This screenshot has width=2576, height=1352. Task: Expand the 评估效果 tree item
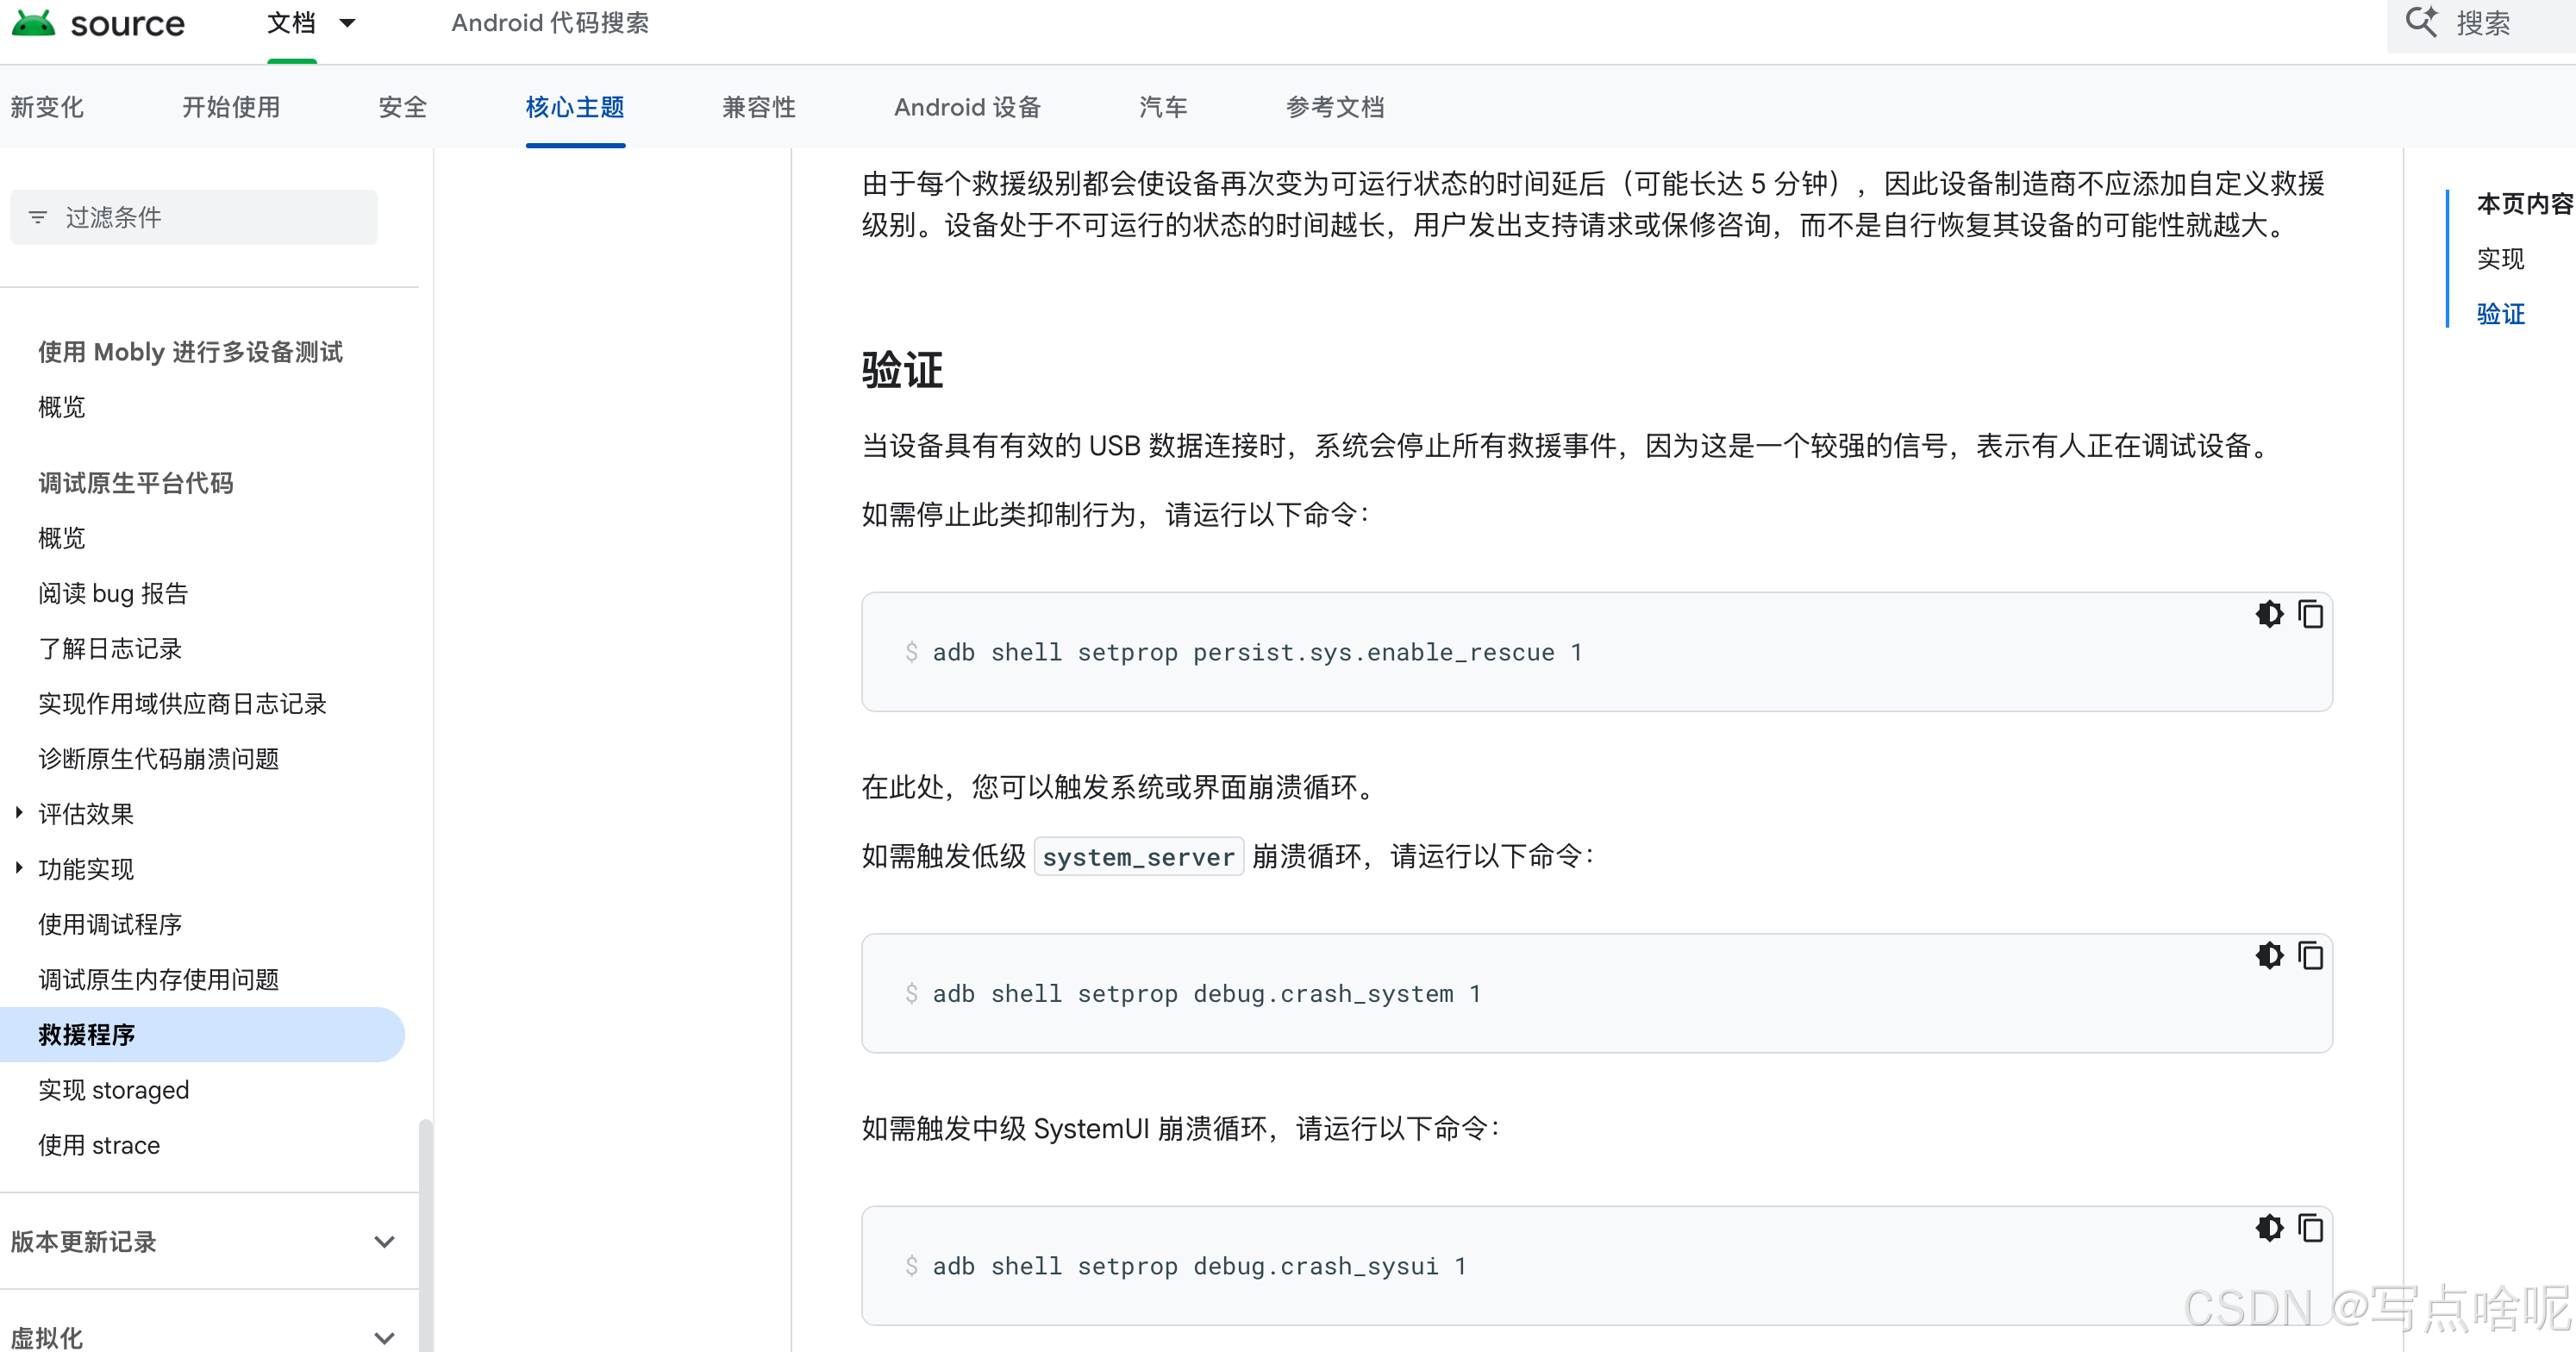(19, 813)
